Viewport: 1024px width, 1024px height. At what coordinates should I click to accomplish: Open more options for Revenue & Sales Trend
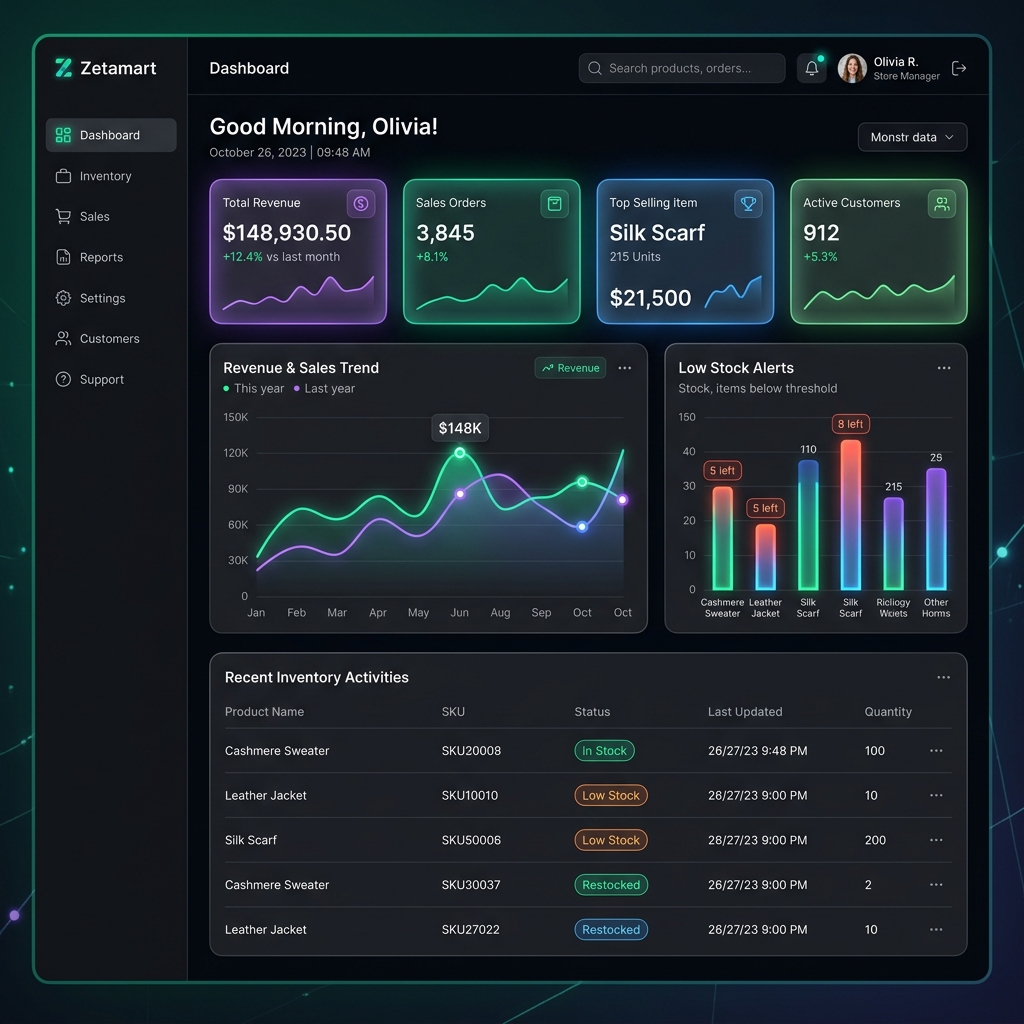[624, 368]
